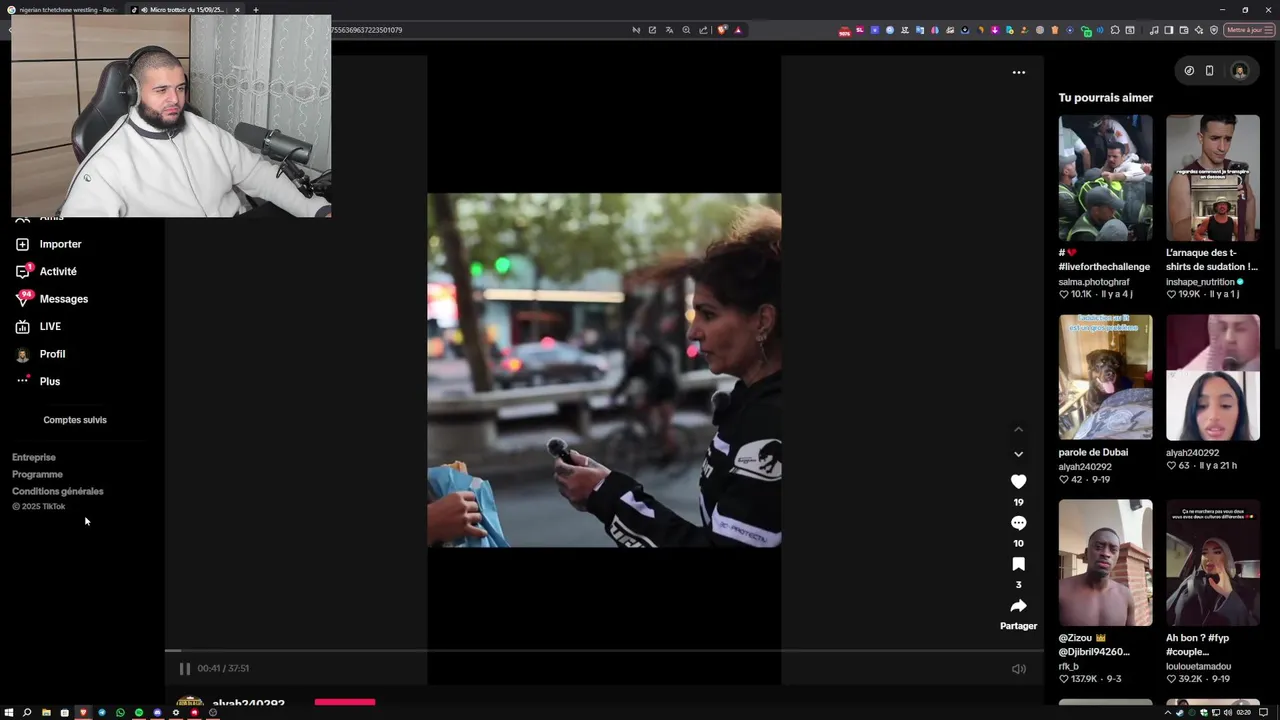Click the Messages paper-plane icon
This screenshot has width=1280, height=720.
(x=22, y=299)
